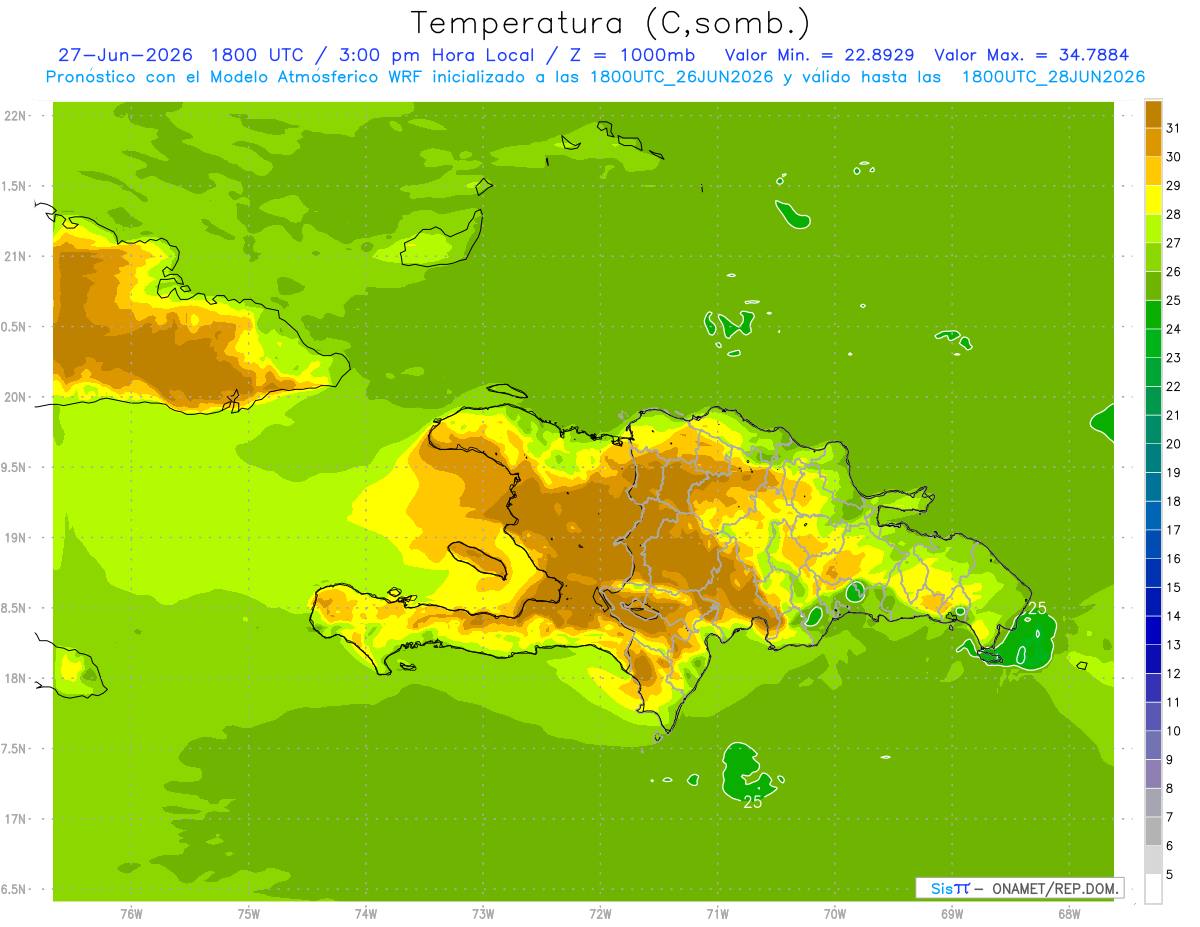Click colorbar label "27"
1200x927 pixels.
pos(1174,243)
